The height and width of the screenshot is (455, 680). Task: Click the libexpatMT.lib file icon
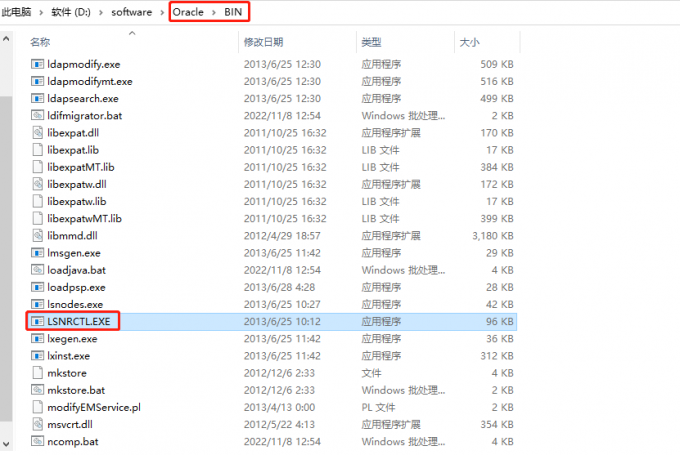37,167
